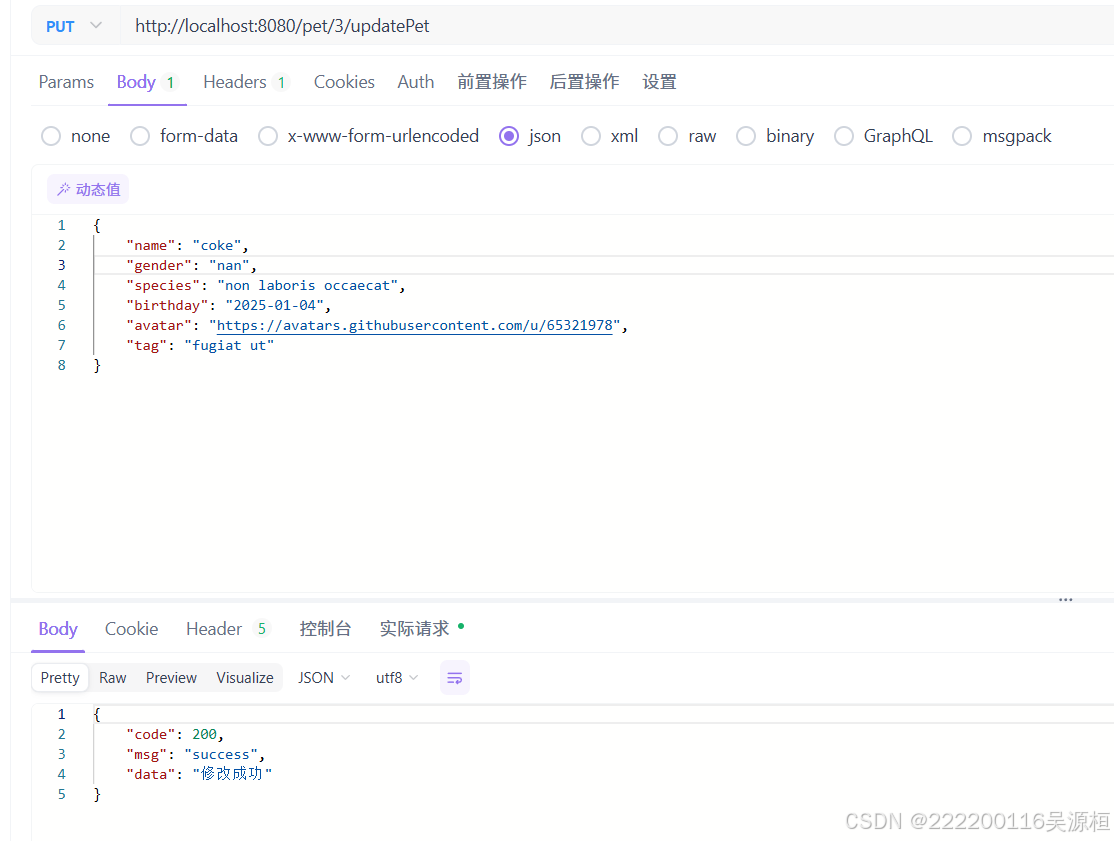The width and height of the screenshot is (1114, 841).
Task: Click the response data 修改成功 line
Action: [x=199, y=774]
